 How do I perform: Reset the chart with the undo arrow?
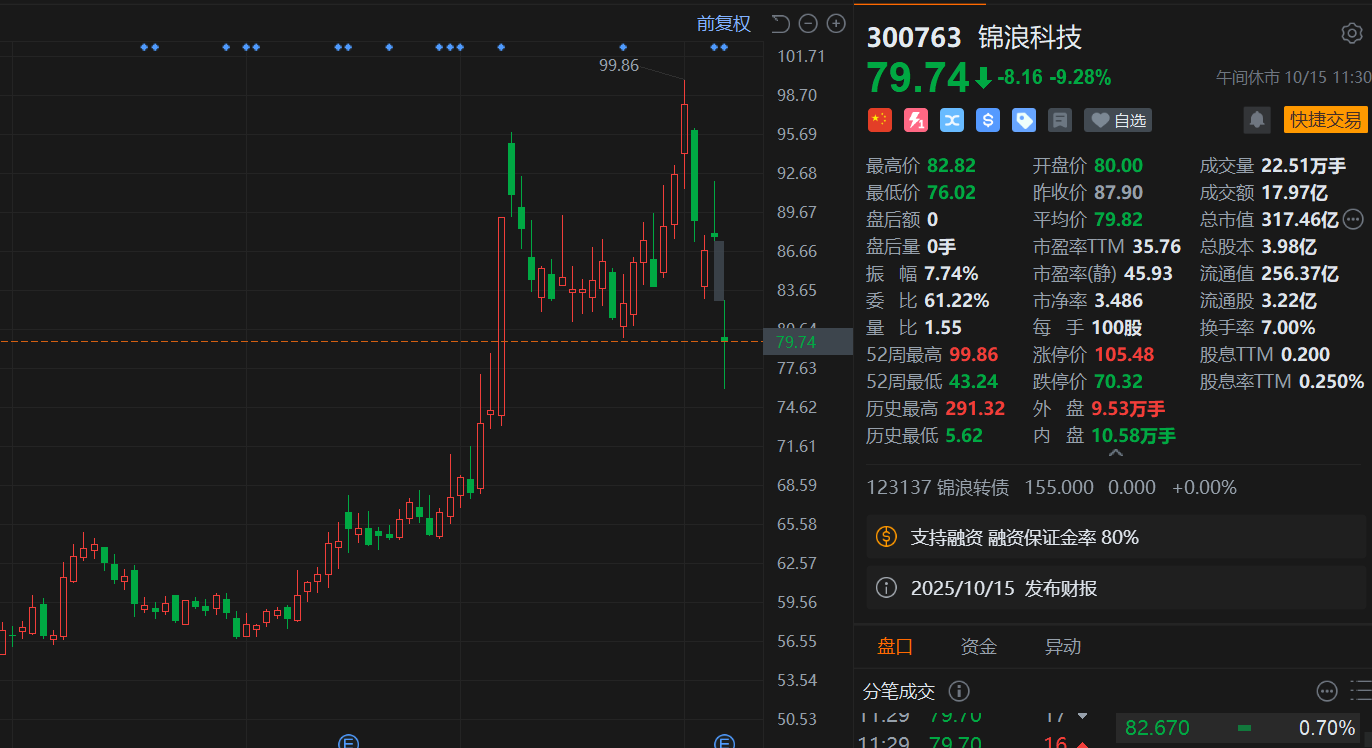781,24
